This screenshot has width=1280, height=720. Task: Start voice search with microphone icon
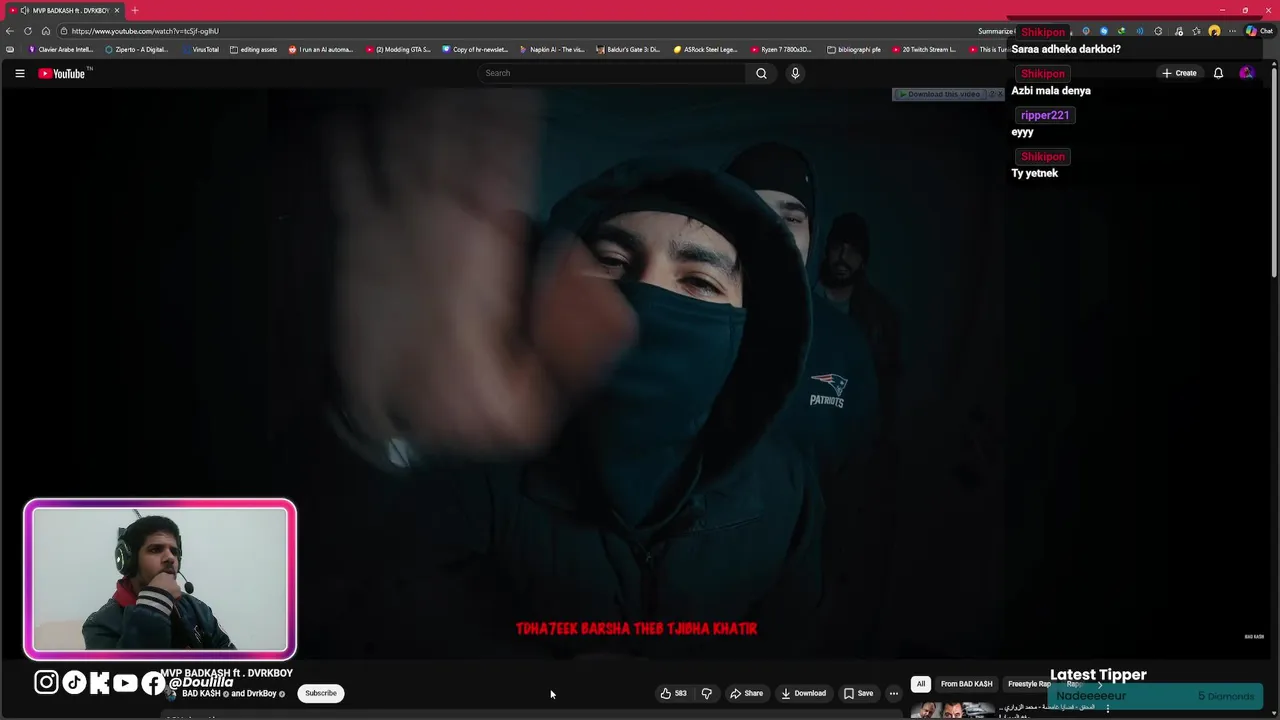795,73
